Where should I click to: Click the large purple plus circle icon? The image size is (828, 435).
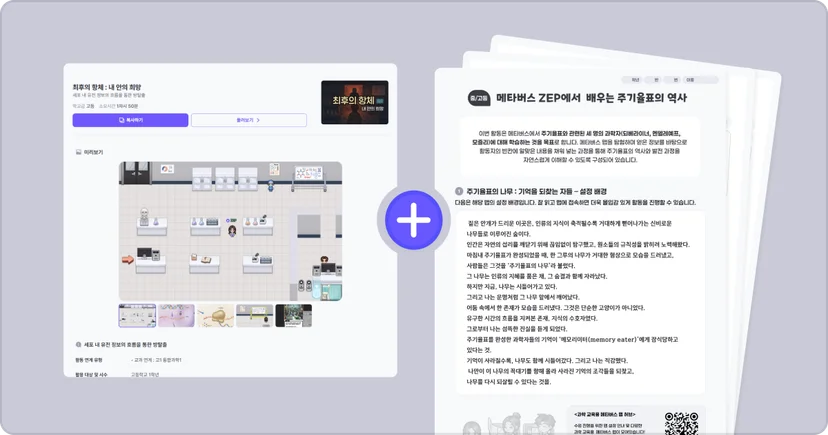click(x=413, y=220)
